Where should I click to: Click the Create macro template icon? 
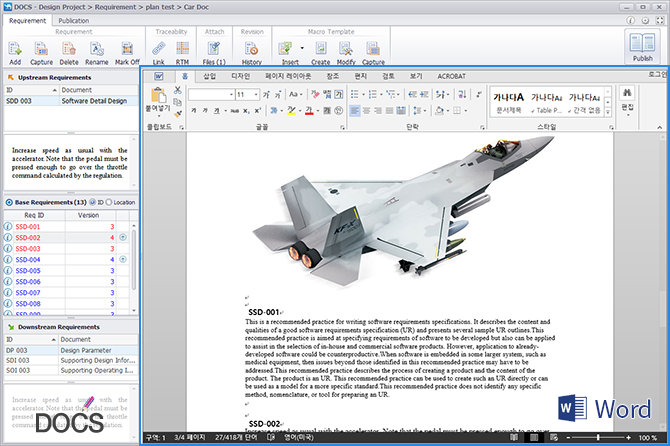(320, 49)
